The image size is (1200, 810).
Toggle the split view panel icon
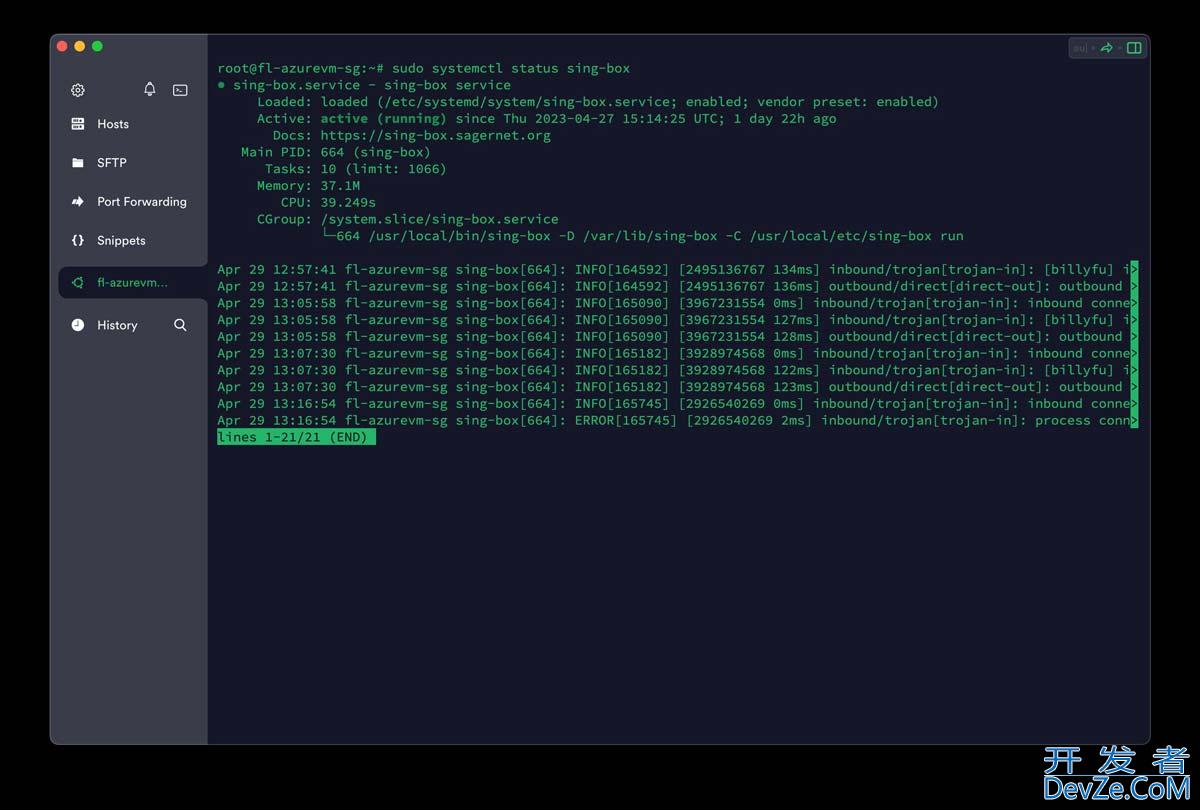(x=1134, y=48)
